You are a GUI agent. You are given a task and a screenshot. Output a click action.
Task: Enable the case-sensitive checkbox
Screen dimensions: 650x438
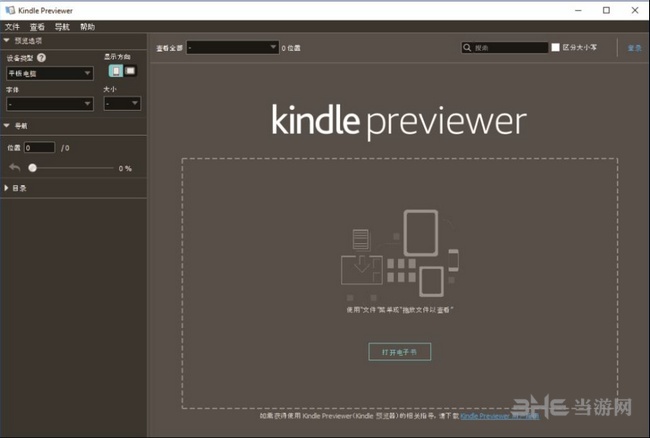[x=555, y=47]
